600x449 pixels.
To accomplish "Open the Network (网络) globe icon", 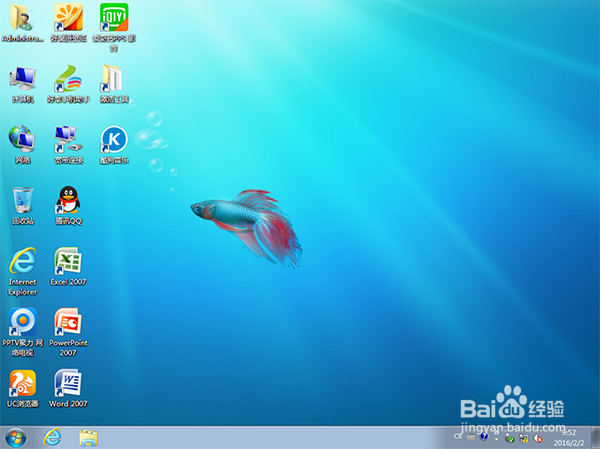I will coord(23,145).
